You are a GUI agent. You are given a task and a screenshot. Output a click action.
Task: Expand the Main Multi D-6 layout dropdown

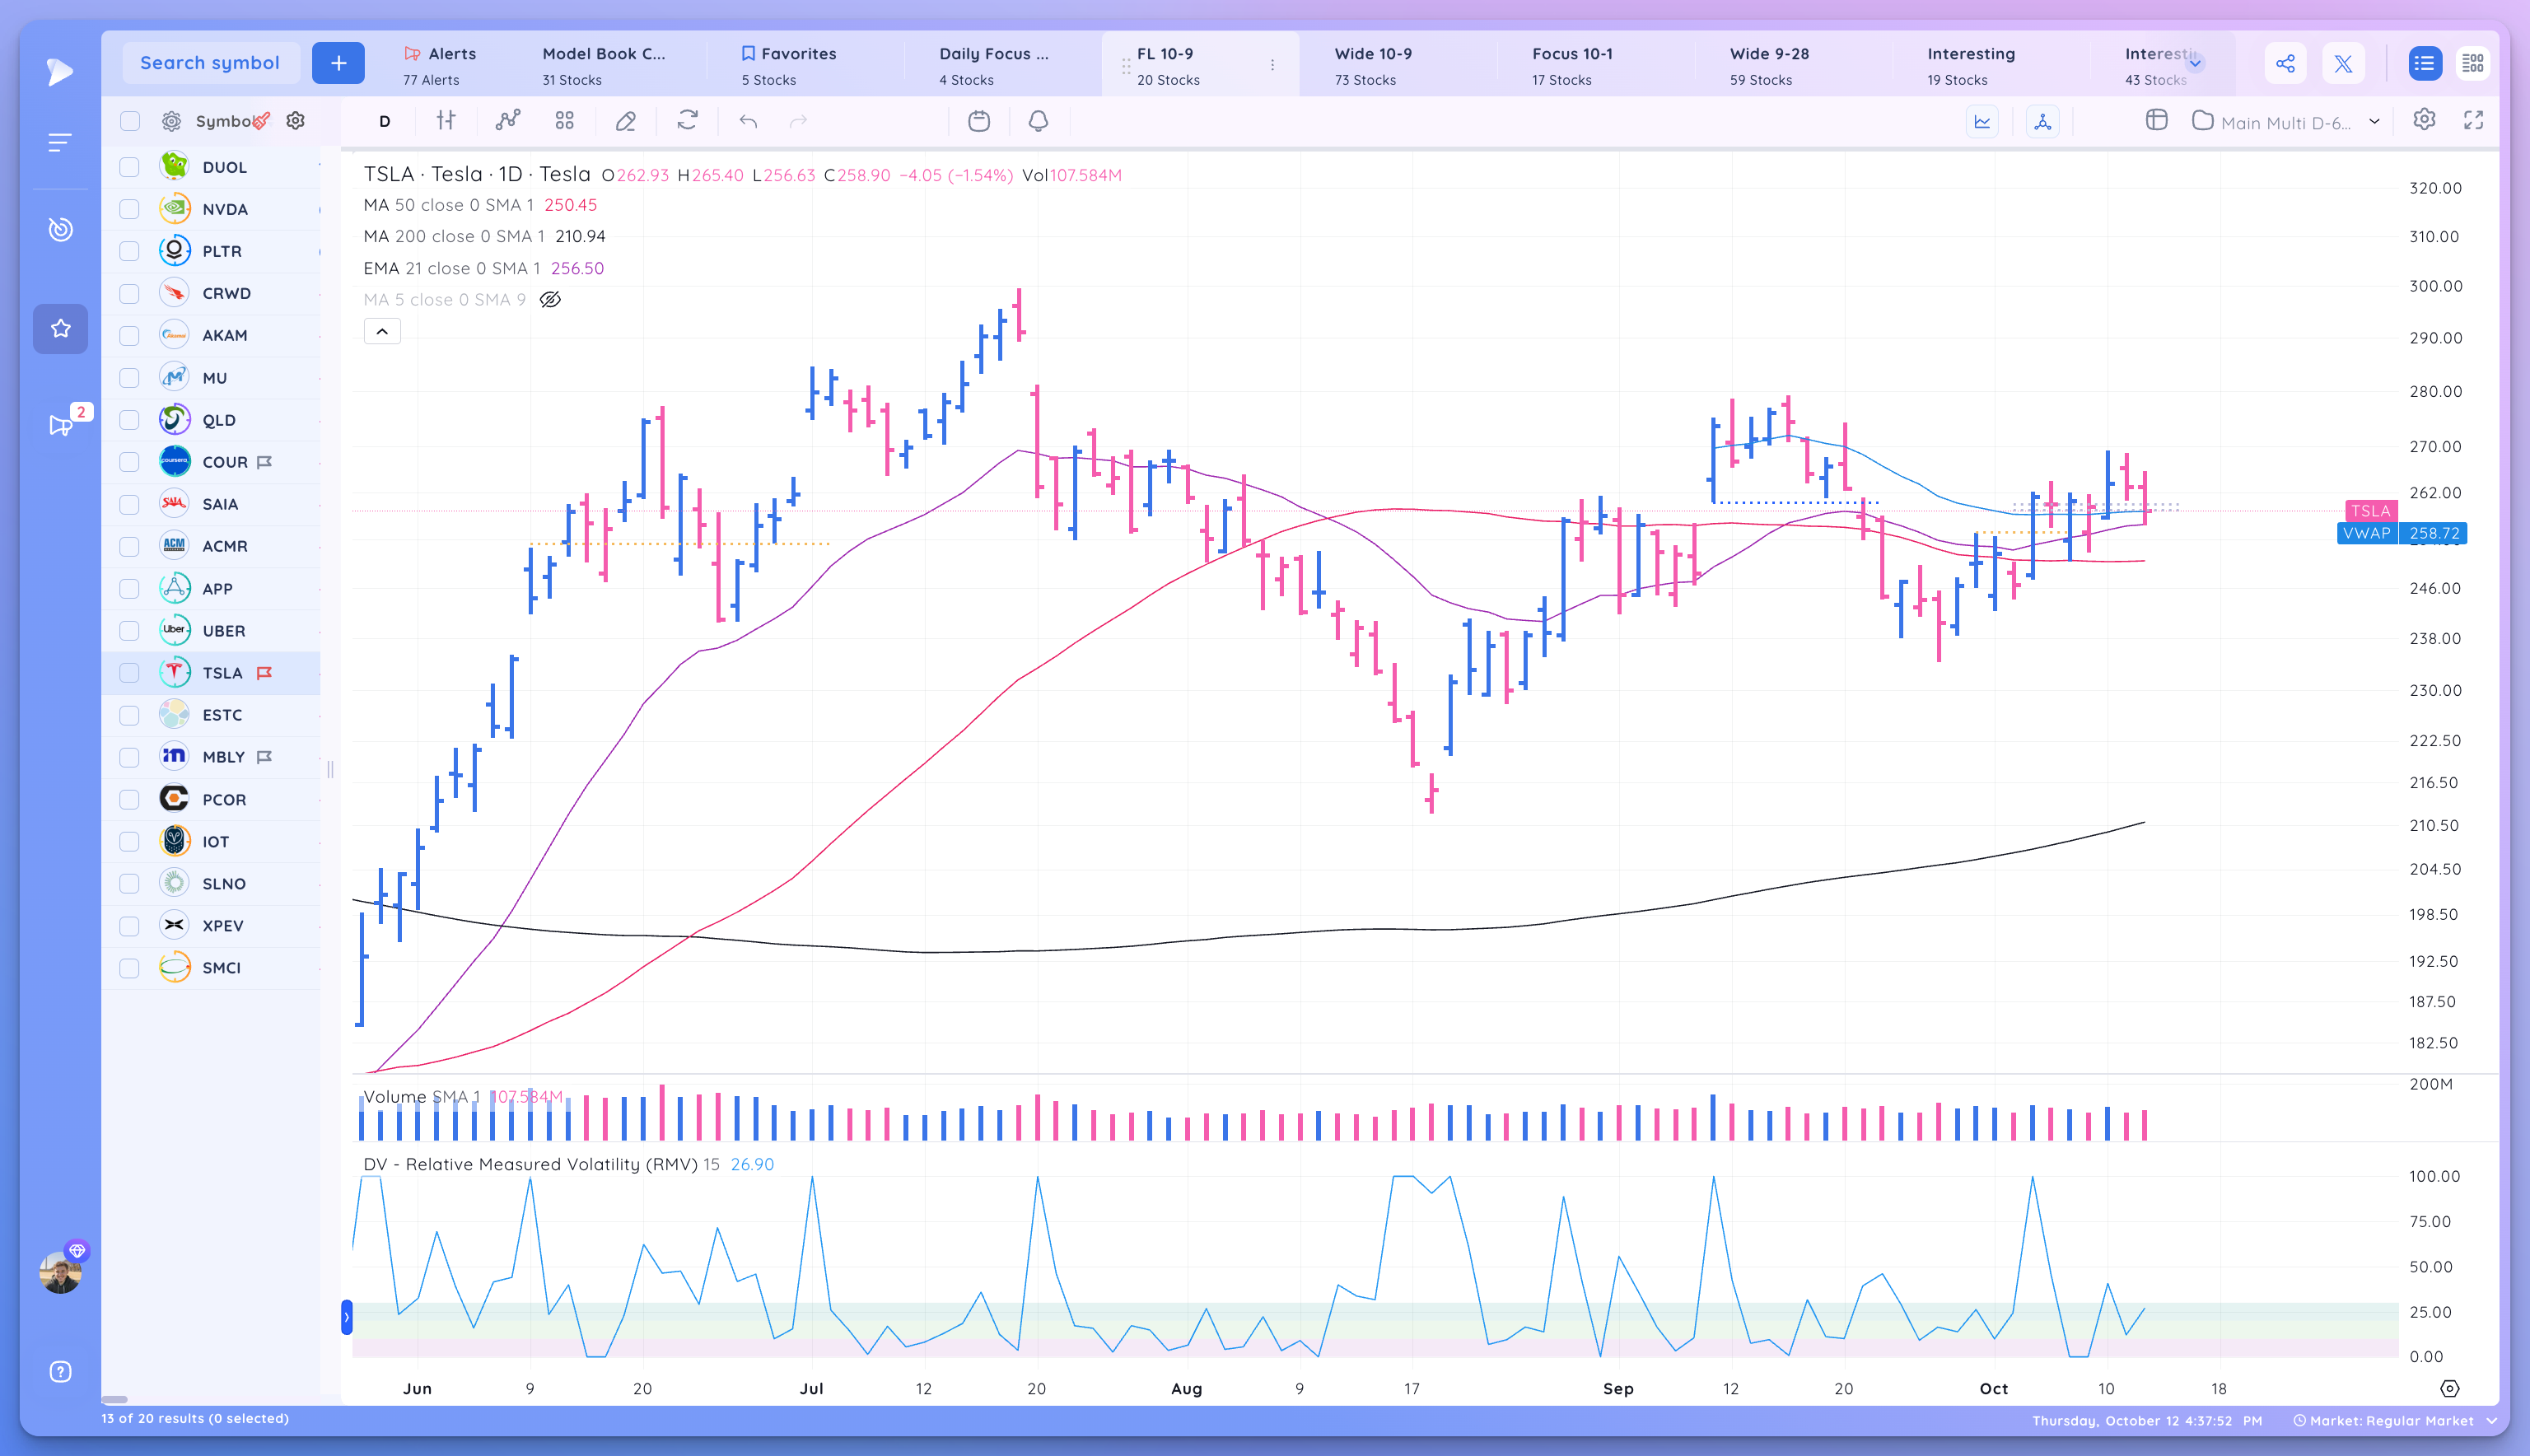2374,122
